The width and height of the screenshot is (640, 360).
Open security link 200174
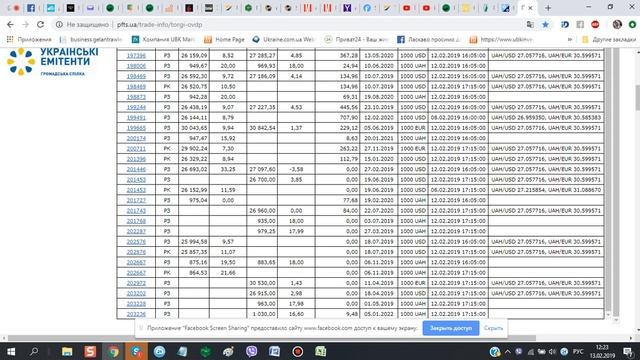(x=136, y=138)
